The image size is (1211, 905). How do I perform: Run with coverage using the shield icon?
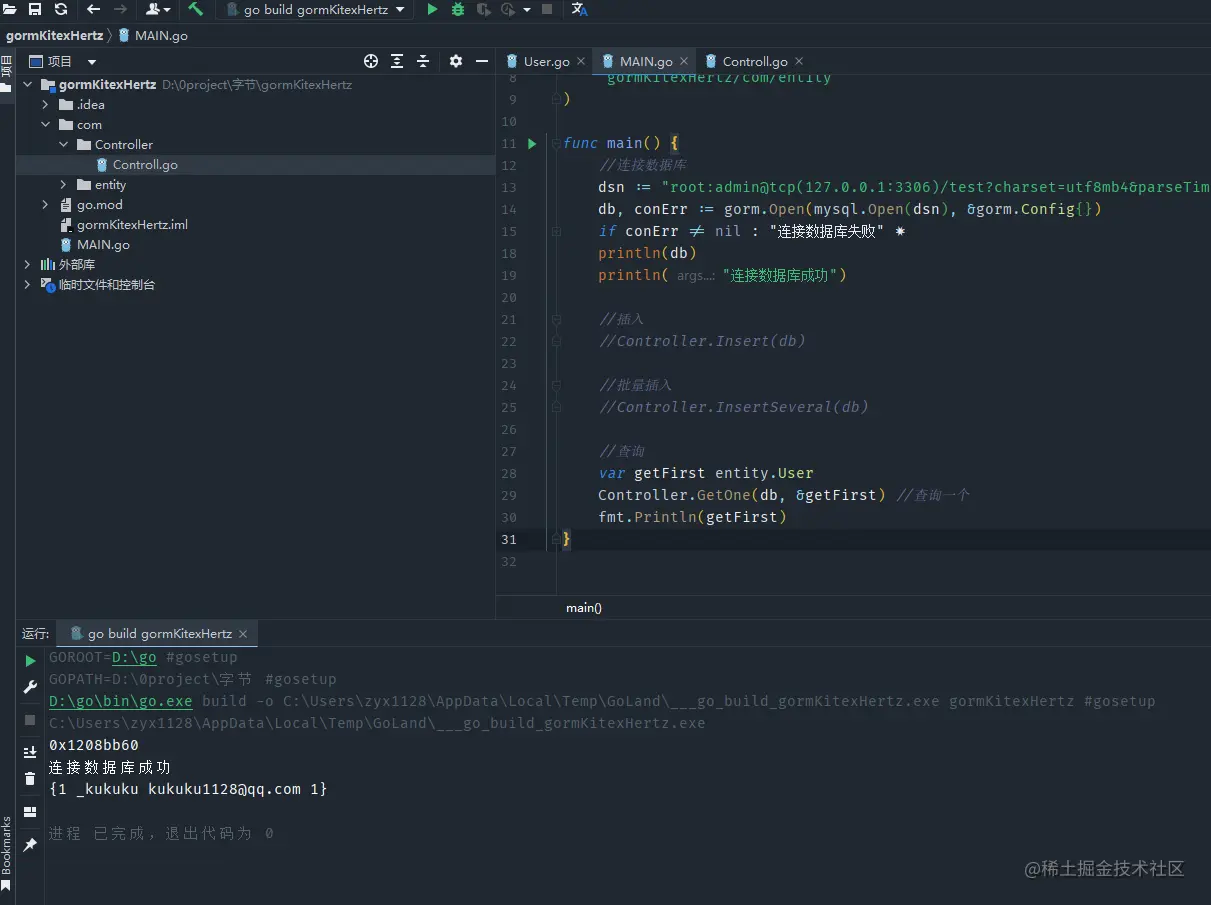[x=484, y=9]
